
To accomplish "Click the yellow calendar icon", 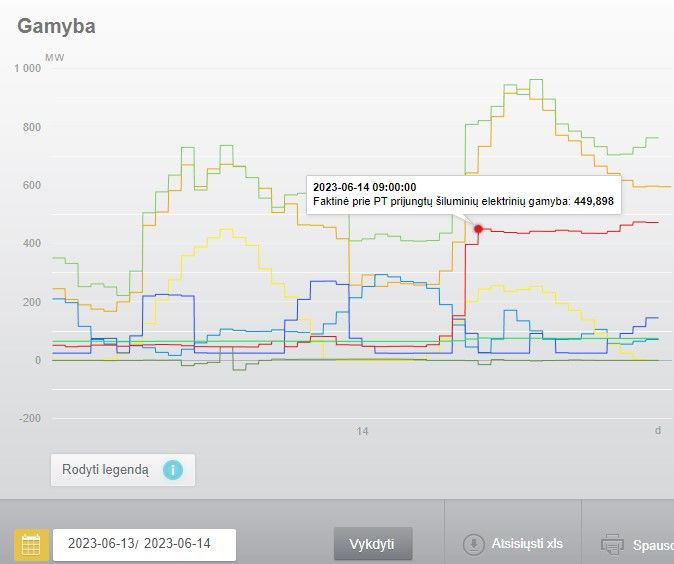I will 31,545.
